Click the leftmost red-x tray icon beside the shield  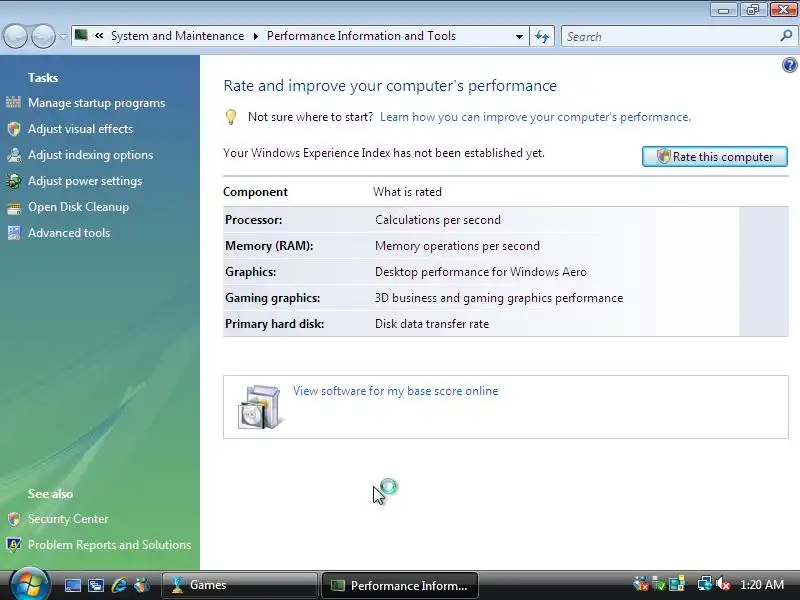pos(640,584)
